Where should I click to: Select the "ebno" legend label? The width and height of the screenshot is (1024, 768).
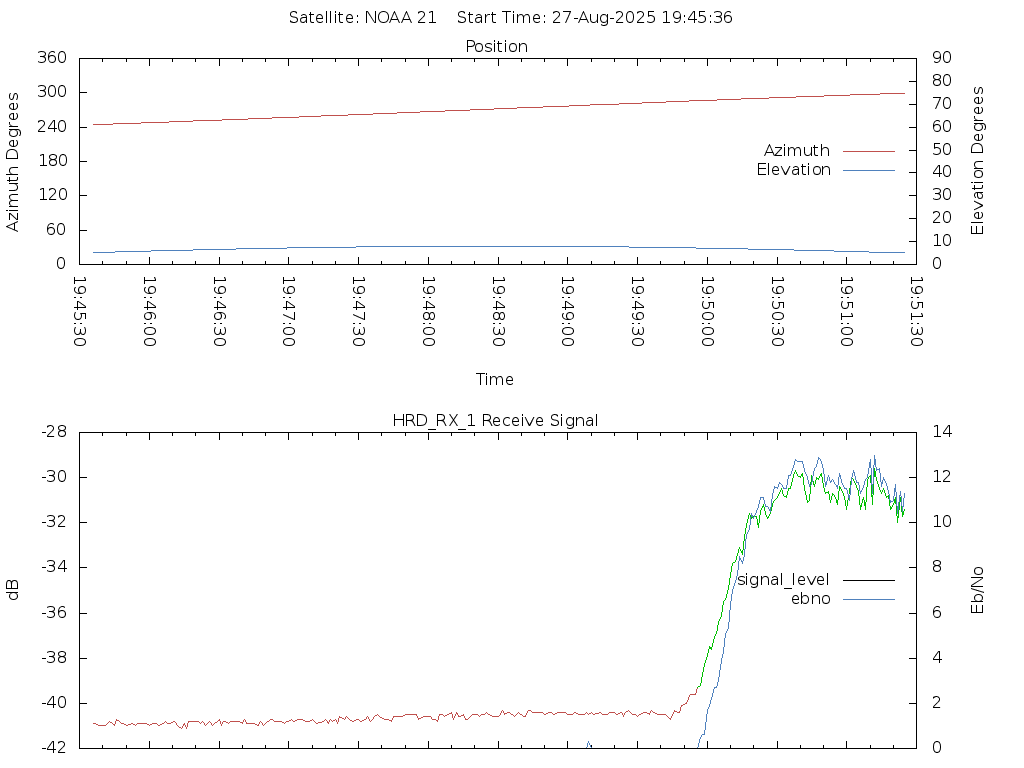click(x=810, y=599)
